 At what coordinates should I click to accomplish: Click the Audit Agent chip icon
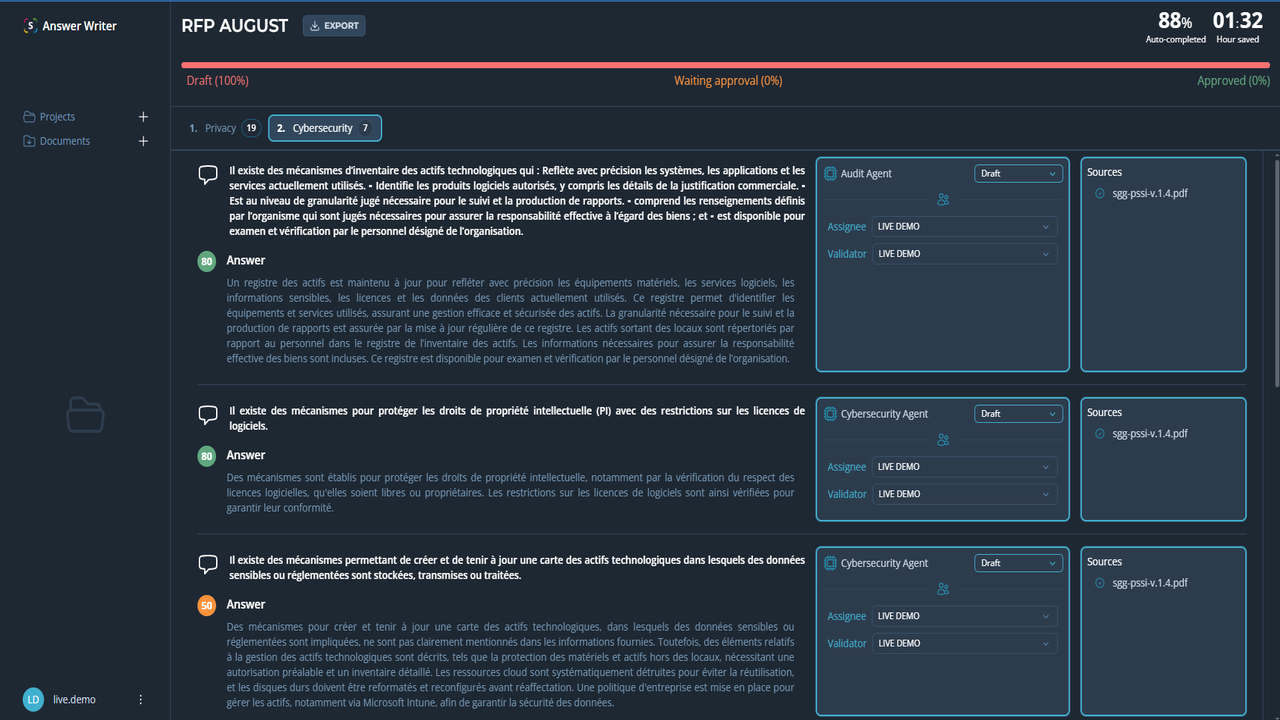830,174
